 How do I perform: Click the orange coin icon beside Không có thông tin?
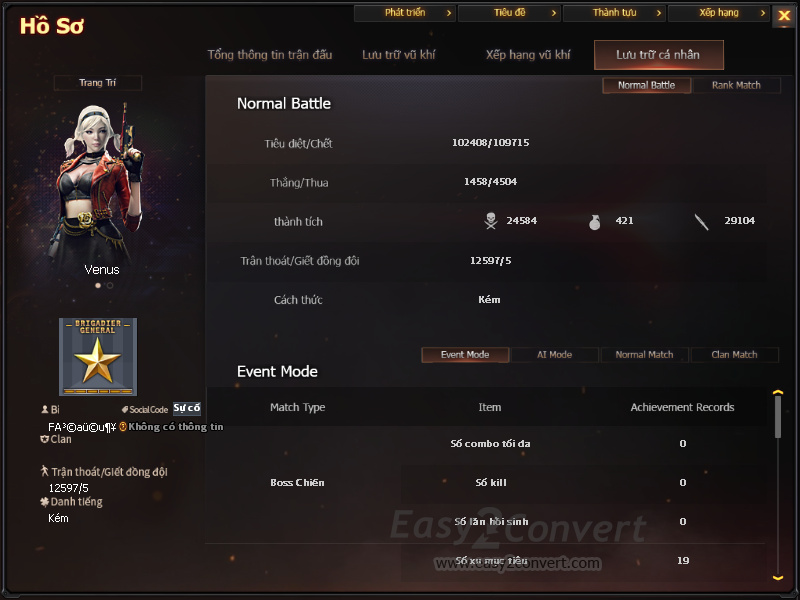point(123,427)
